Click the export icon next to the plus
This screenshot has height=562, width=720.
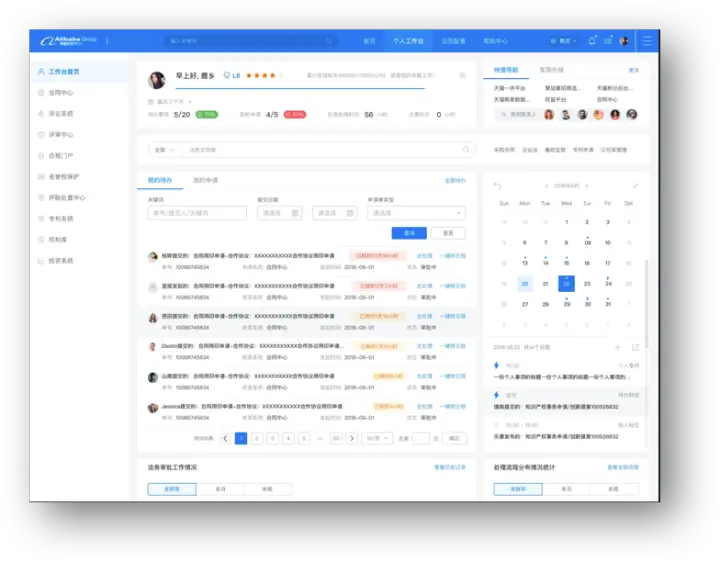point(636,348)
